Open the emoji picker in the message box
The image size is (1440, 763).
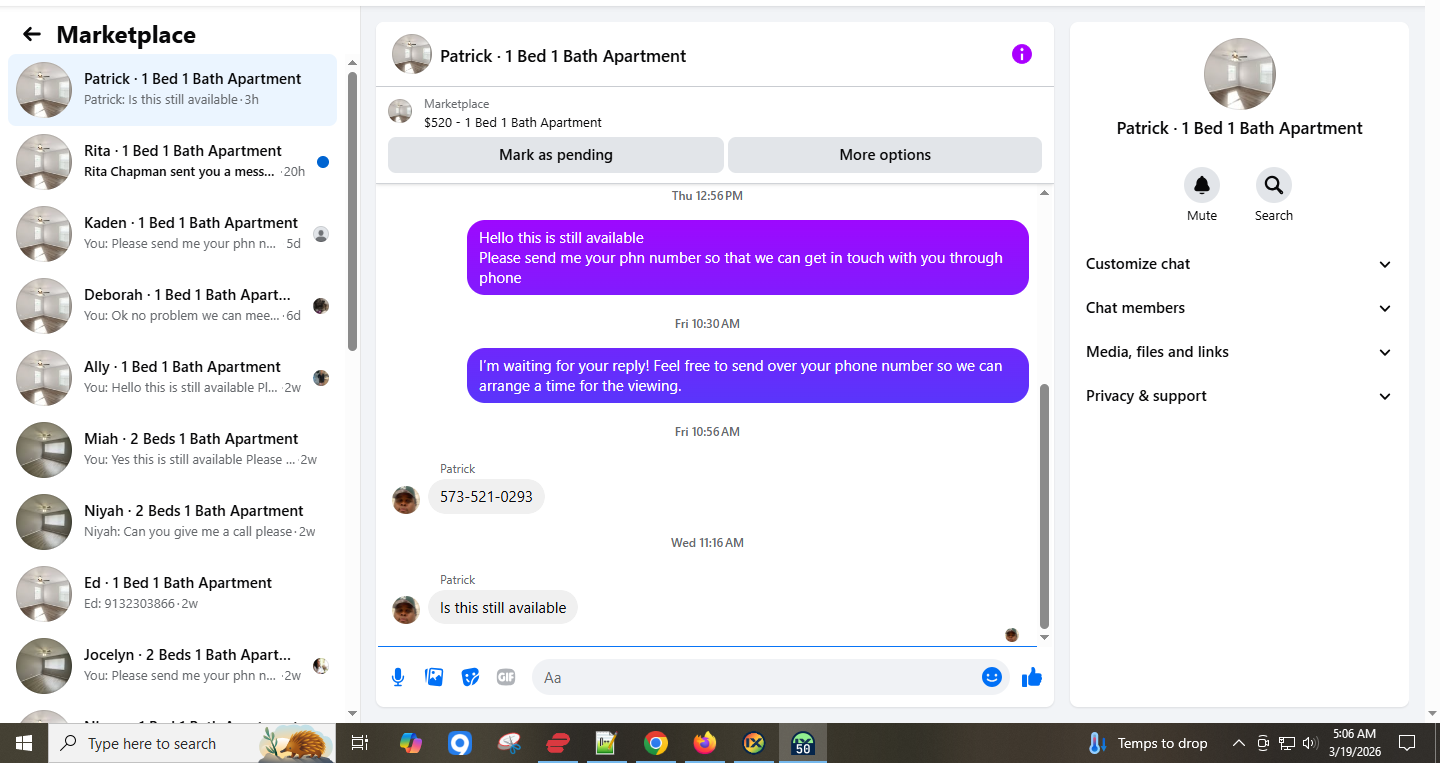(991, 677)
